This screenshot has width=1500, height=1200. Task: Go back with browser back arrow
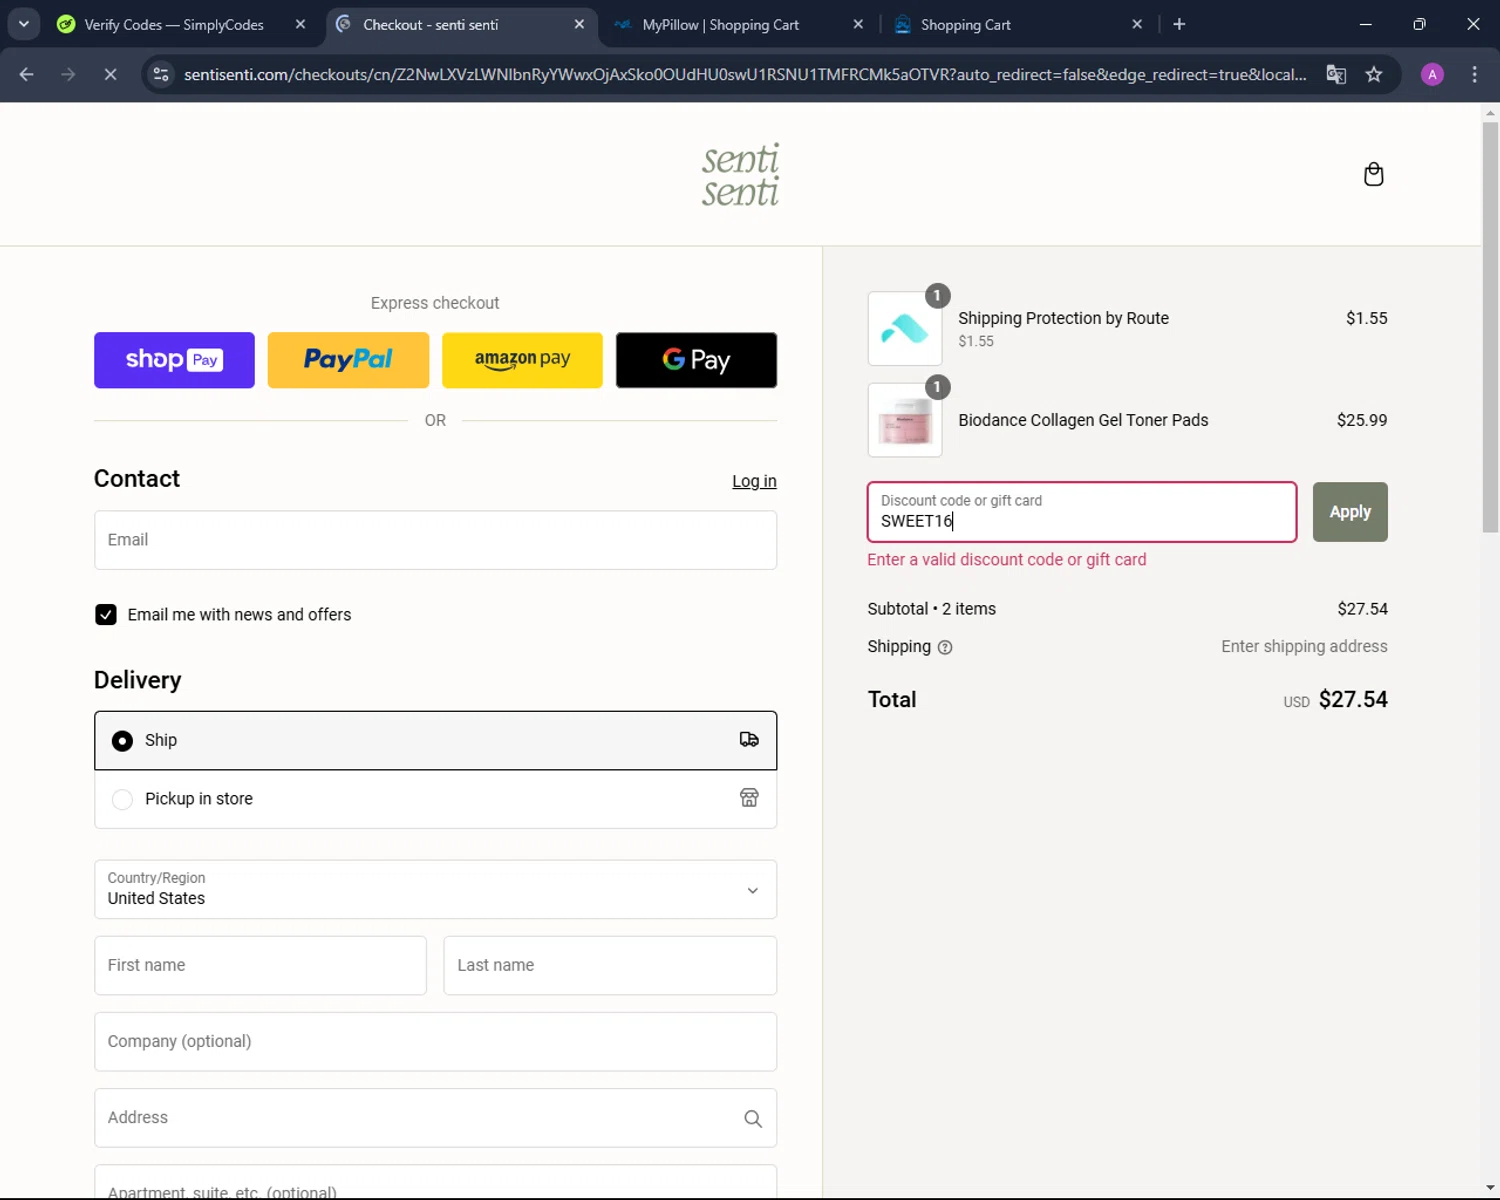click(27, 74)
